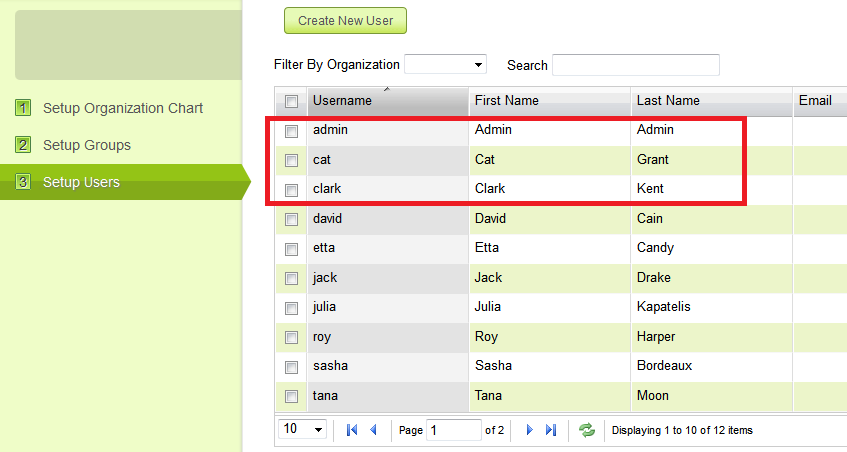Refresh the user list

point(587,430)
